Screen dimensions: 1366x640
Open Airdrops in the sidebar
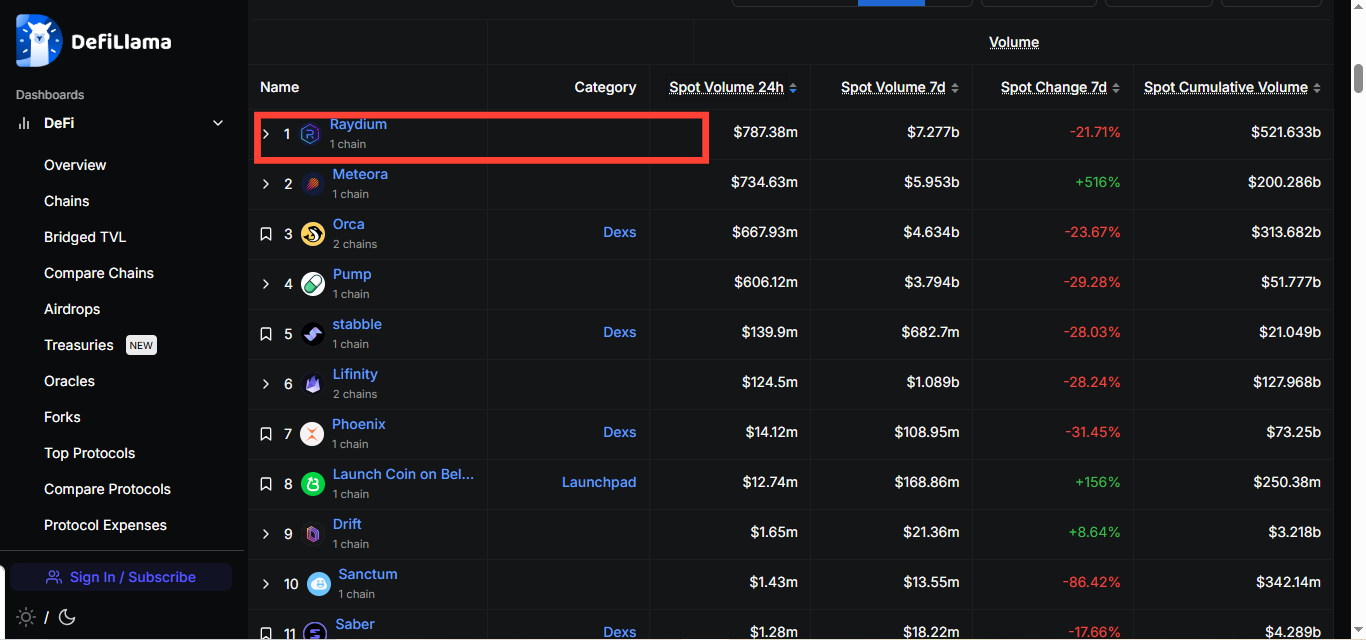[x=72, y=309]
